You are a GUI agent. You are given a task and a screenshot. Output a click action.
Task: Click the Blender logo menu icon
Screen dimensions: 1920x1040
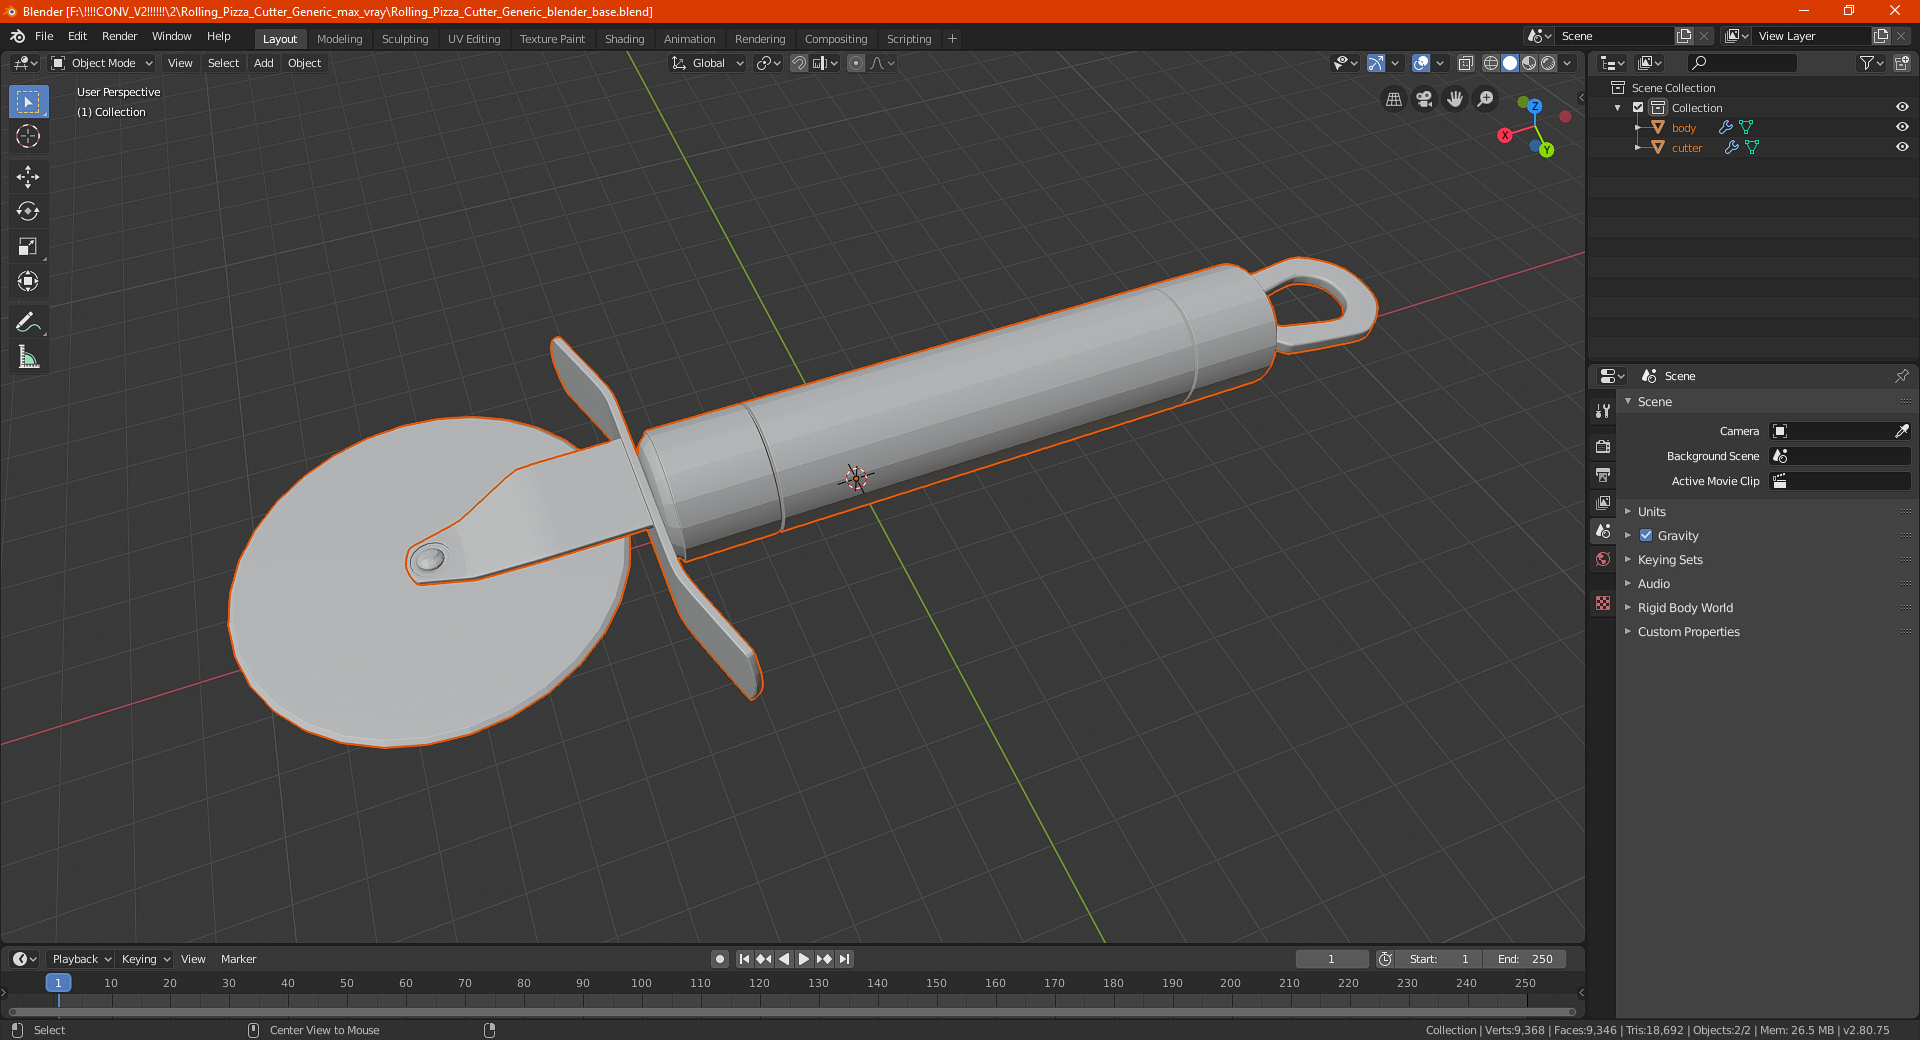point(17,36)
